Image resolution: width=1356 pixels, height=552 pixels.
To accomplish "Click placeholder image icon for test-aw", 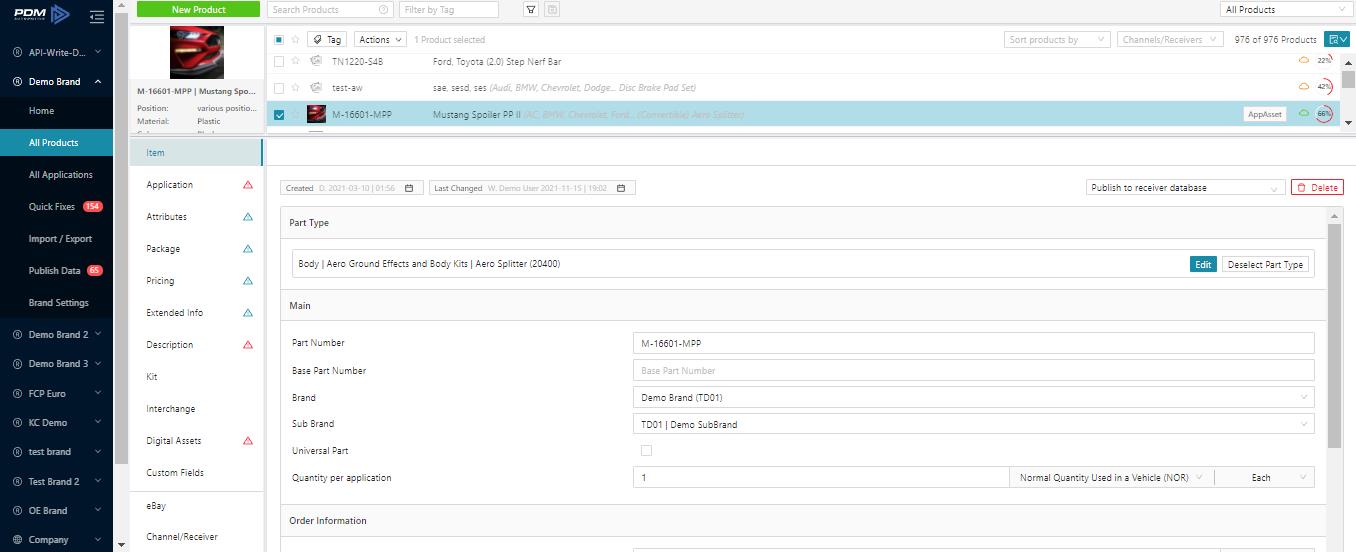I will click(x=316, y=88).
